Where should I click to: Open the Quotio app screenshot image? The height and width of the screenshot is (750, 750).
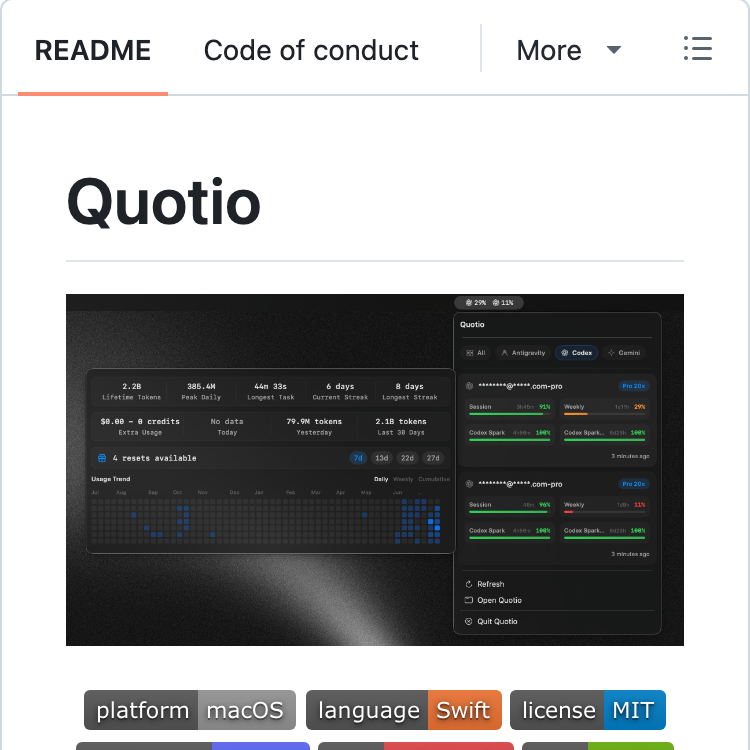coord(375,470)
